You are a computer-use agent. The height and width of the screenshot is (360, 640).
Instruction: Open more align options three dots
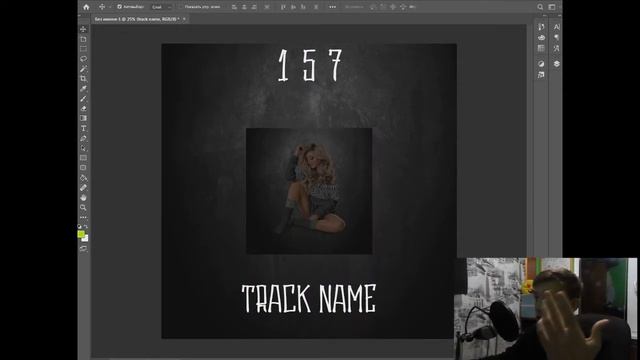pos(333,7)
